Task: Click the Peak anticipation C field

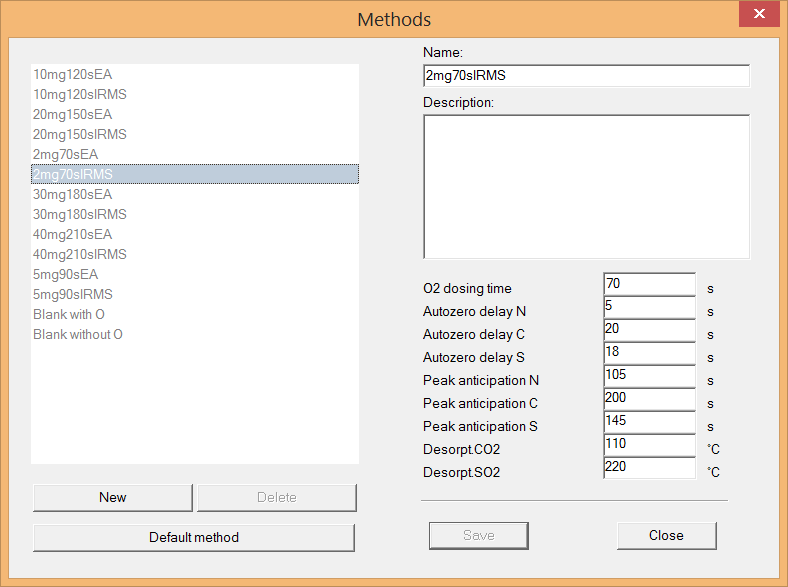Action: tap(649, 401)
